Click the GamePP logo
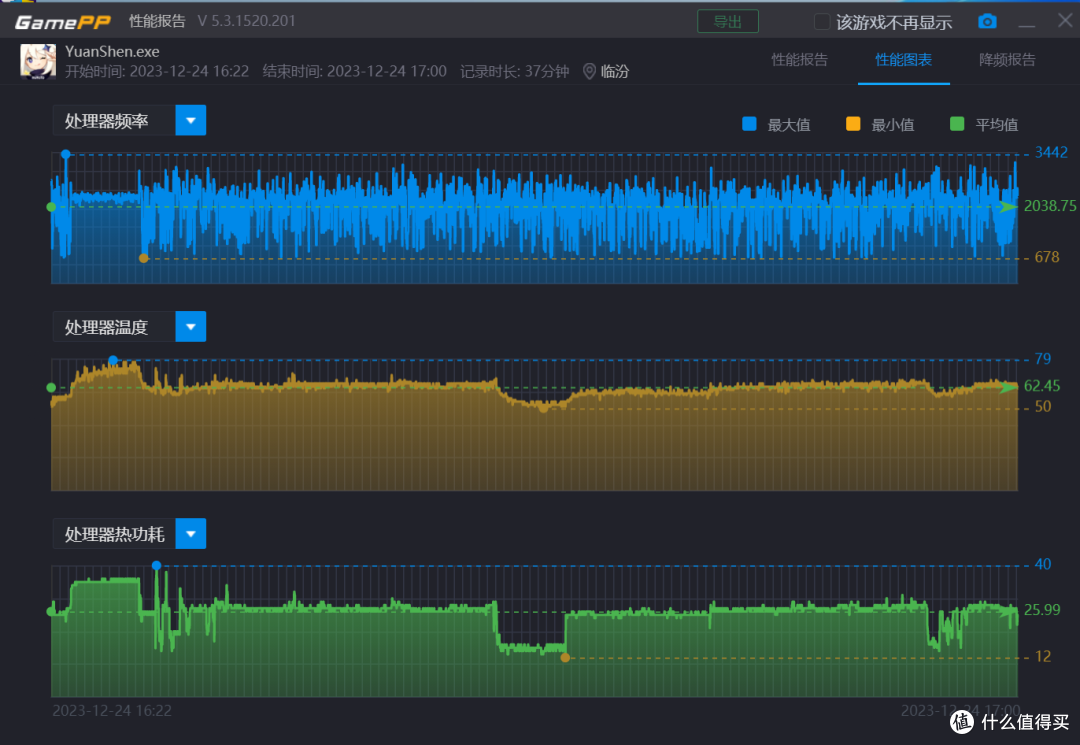The height and width of the screenshot is (745, 1080). 63,22
